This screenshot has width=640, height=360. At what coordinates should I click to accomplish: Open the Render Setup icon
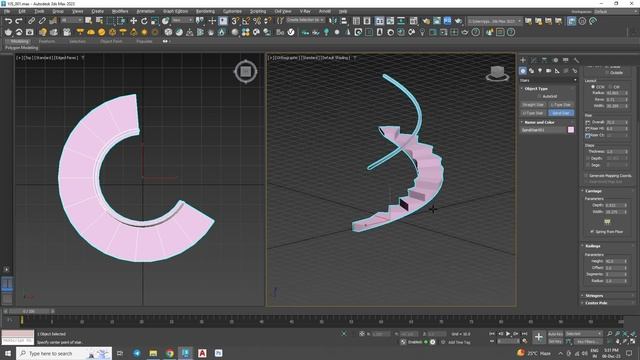pos(426,21)
